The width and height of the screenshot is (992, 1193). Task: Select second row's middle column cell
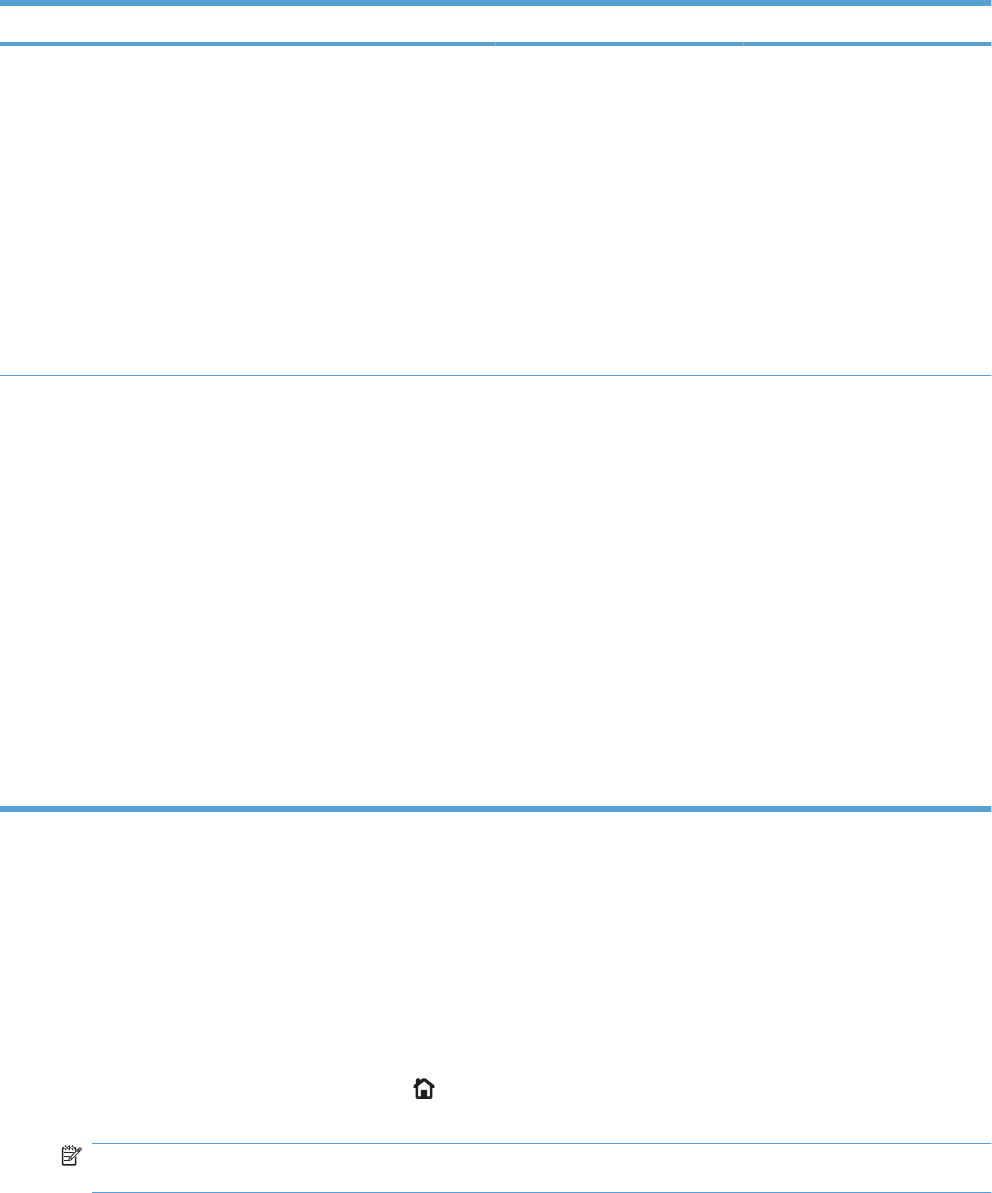(x=618, y=590)
